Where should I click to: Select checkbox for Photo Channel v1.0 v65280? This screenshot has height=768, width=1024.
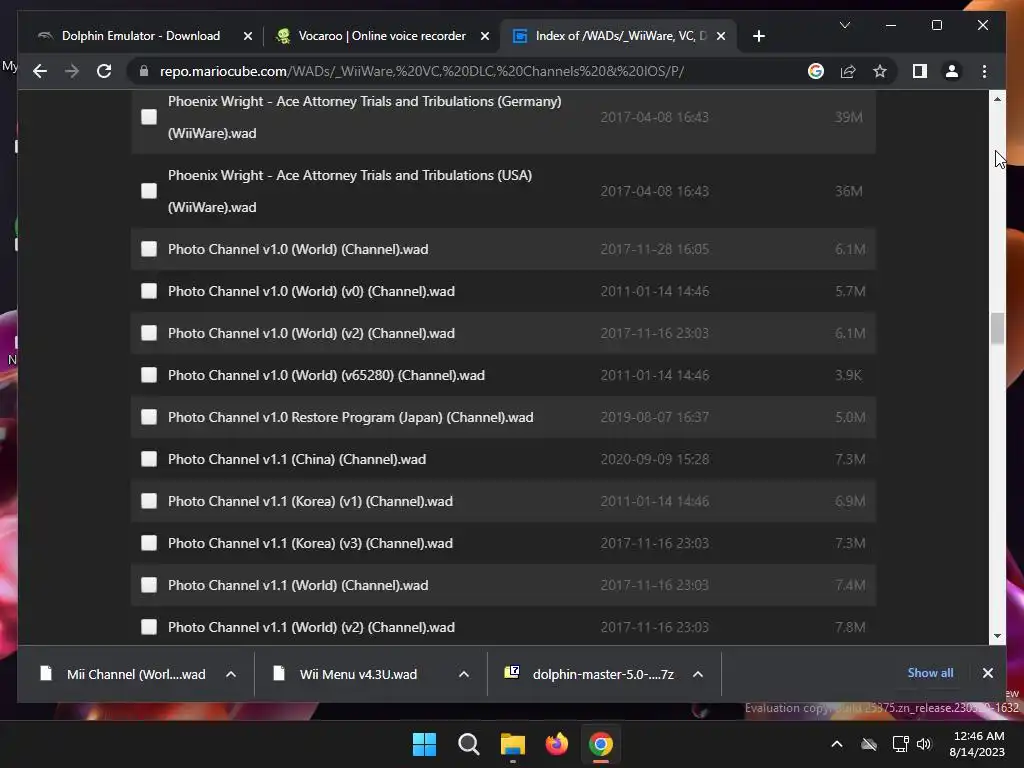(x=149, y=375)
